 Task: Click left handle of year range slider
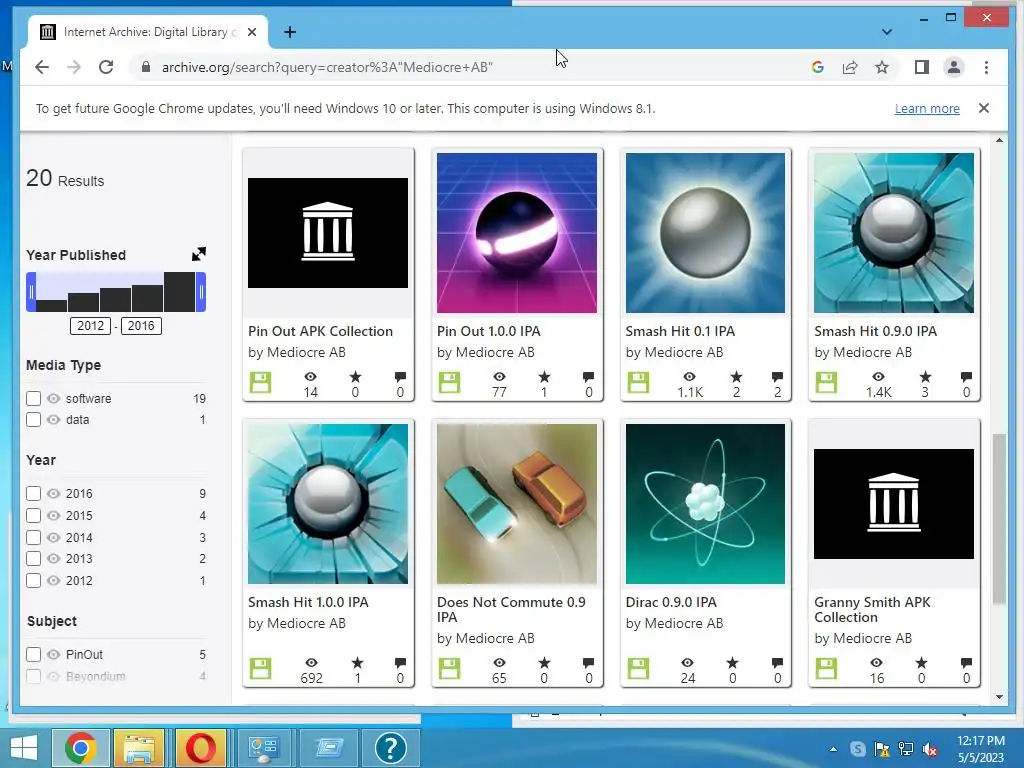(31, 292)
